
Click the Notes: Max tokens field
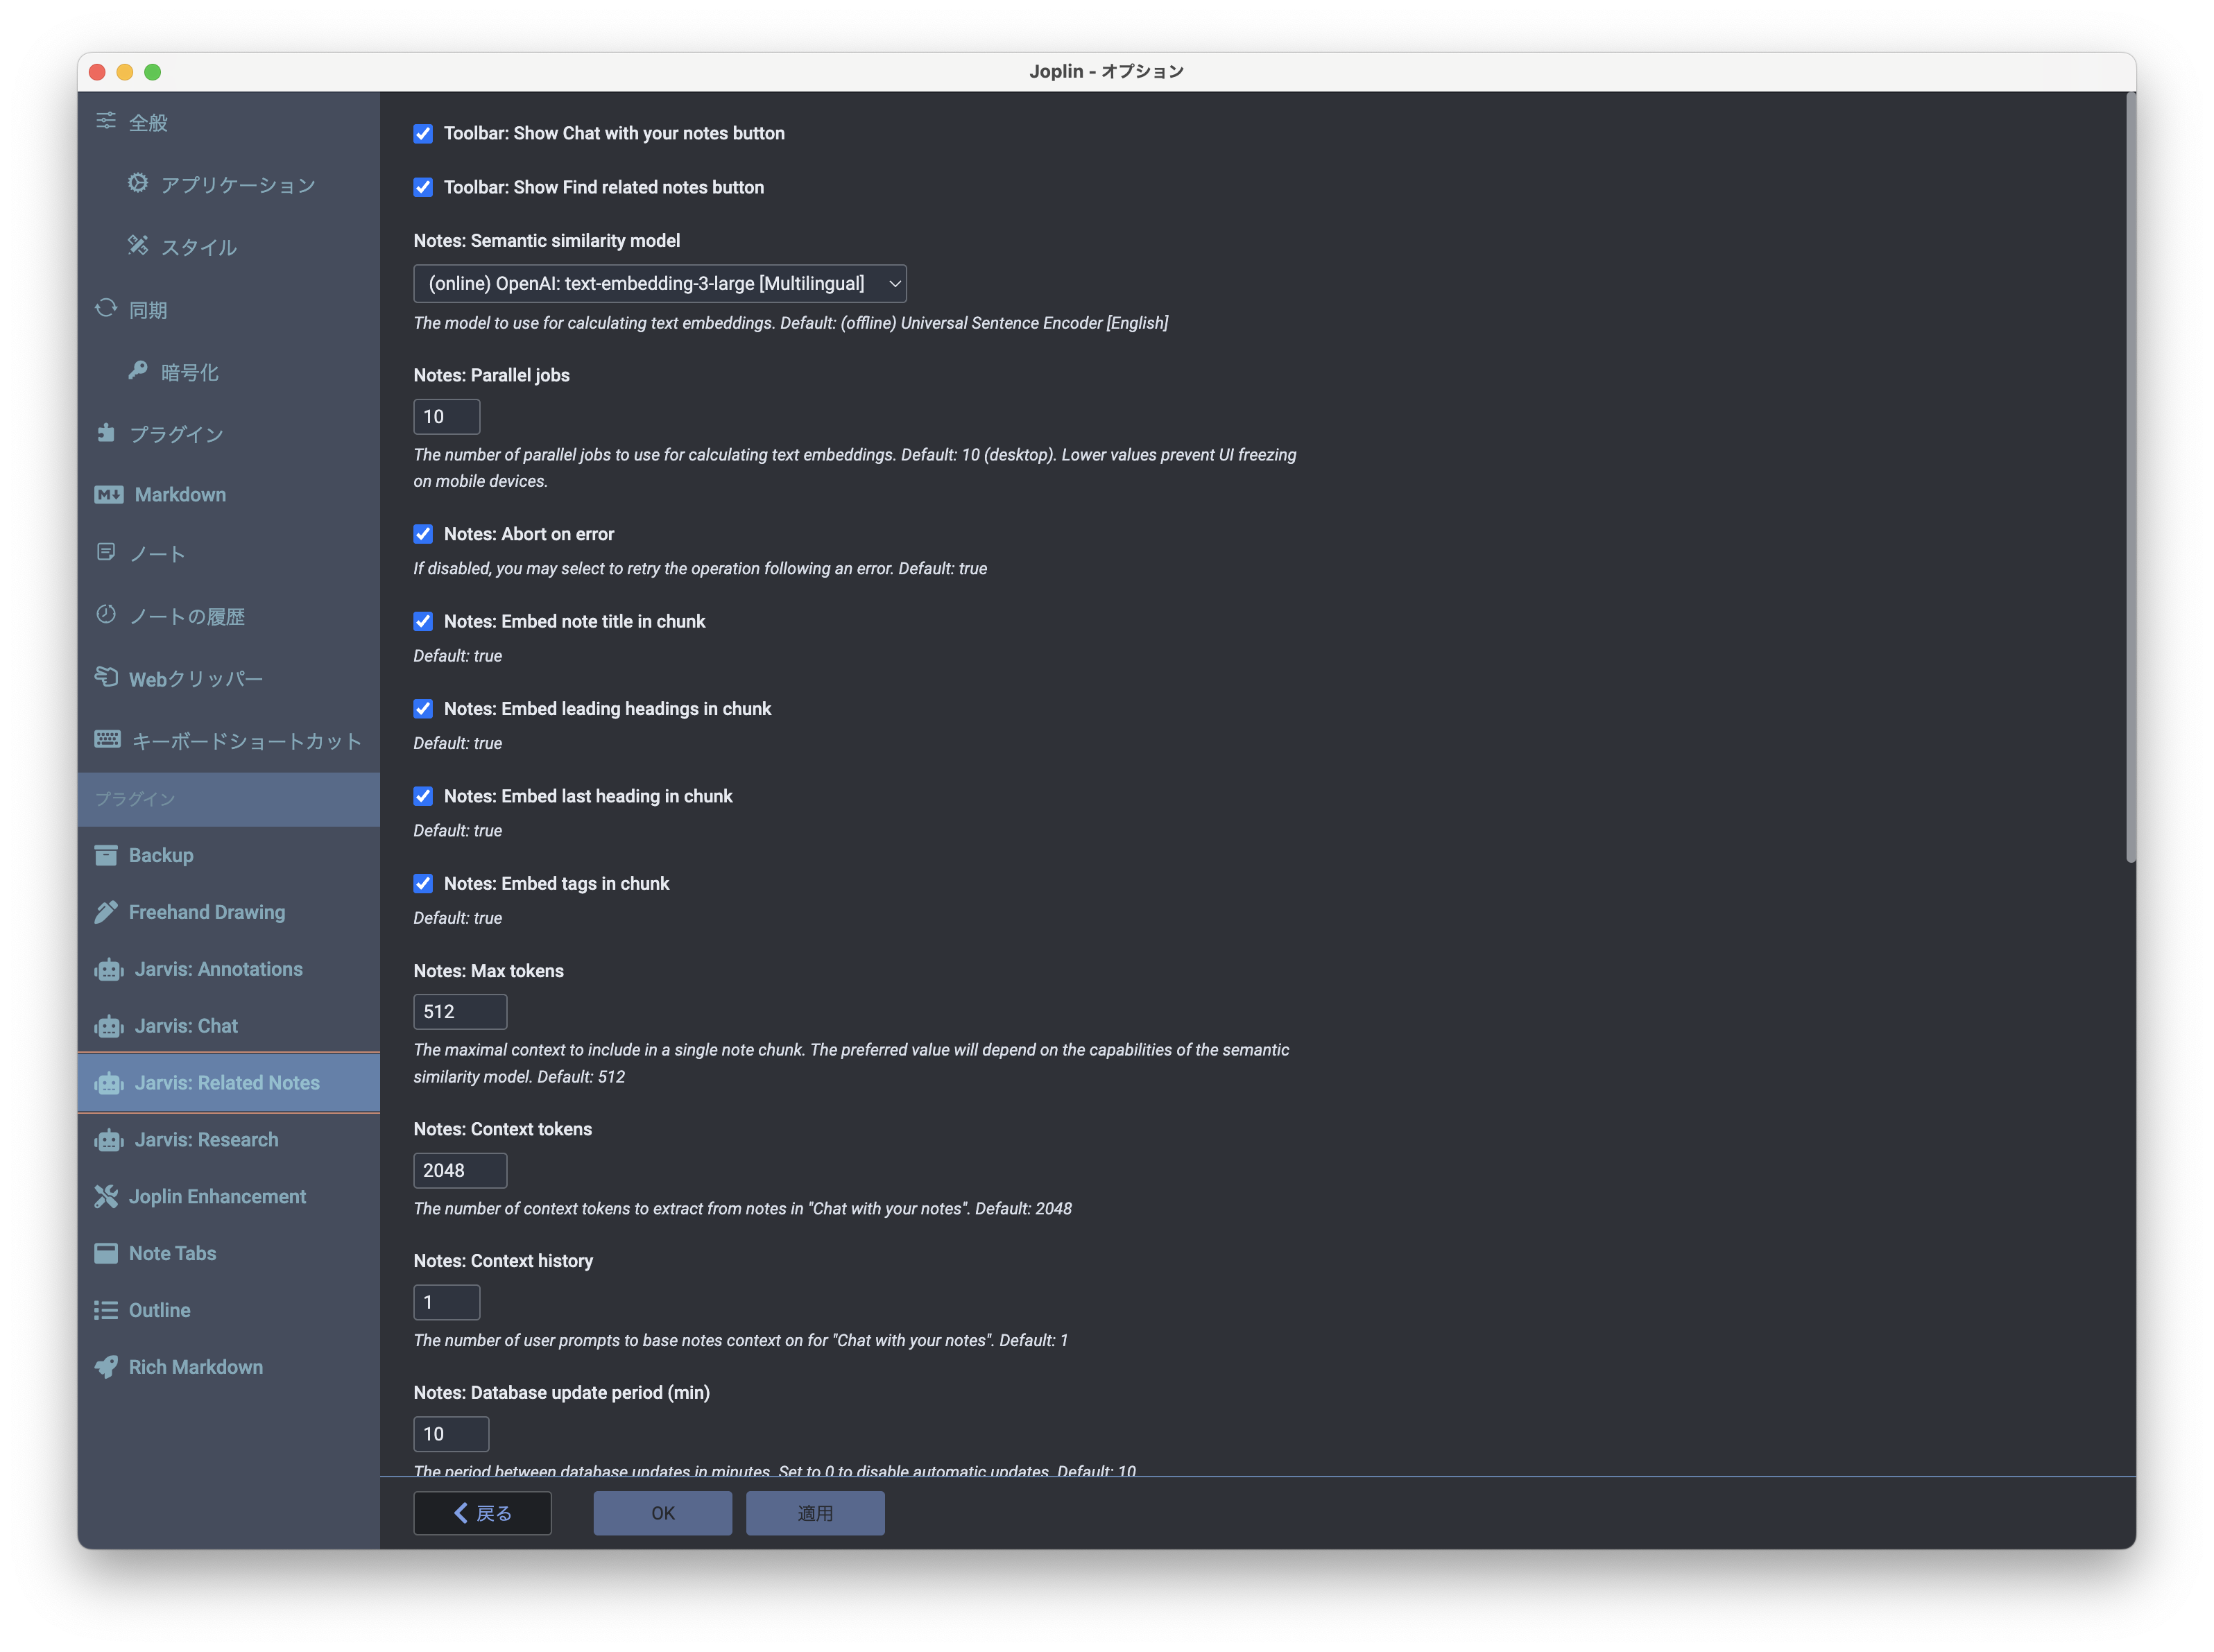[460, 1012]
